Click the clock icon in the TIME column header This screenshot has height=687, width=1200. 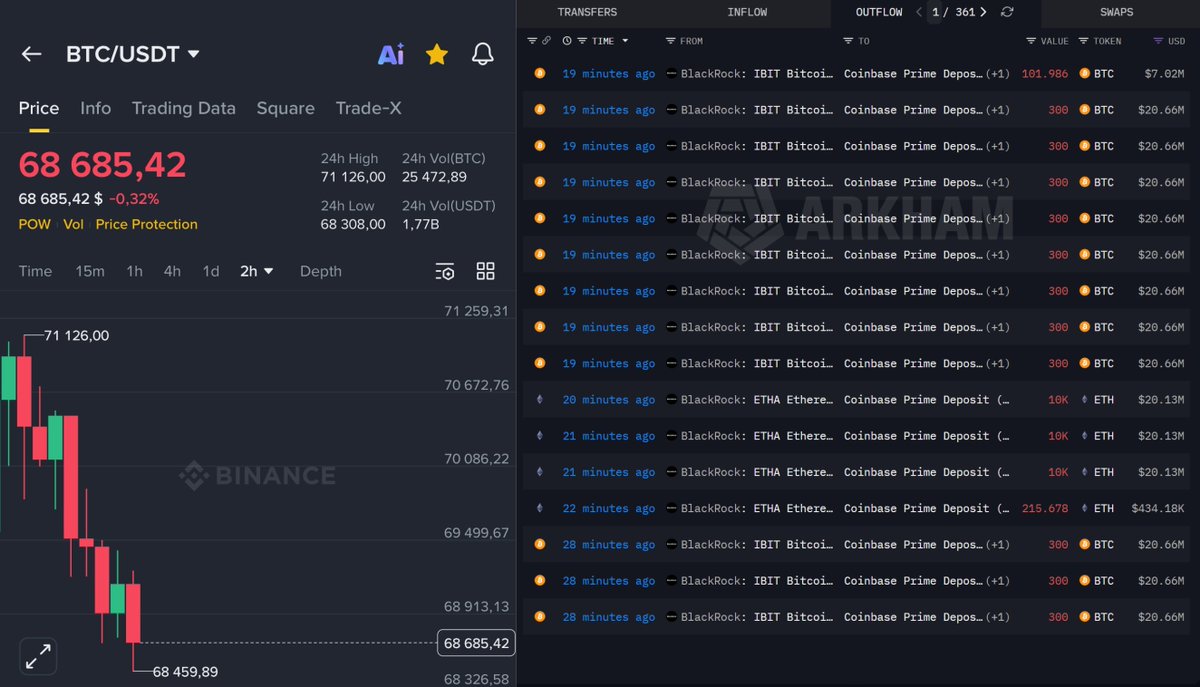567,41
